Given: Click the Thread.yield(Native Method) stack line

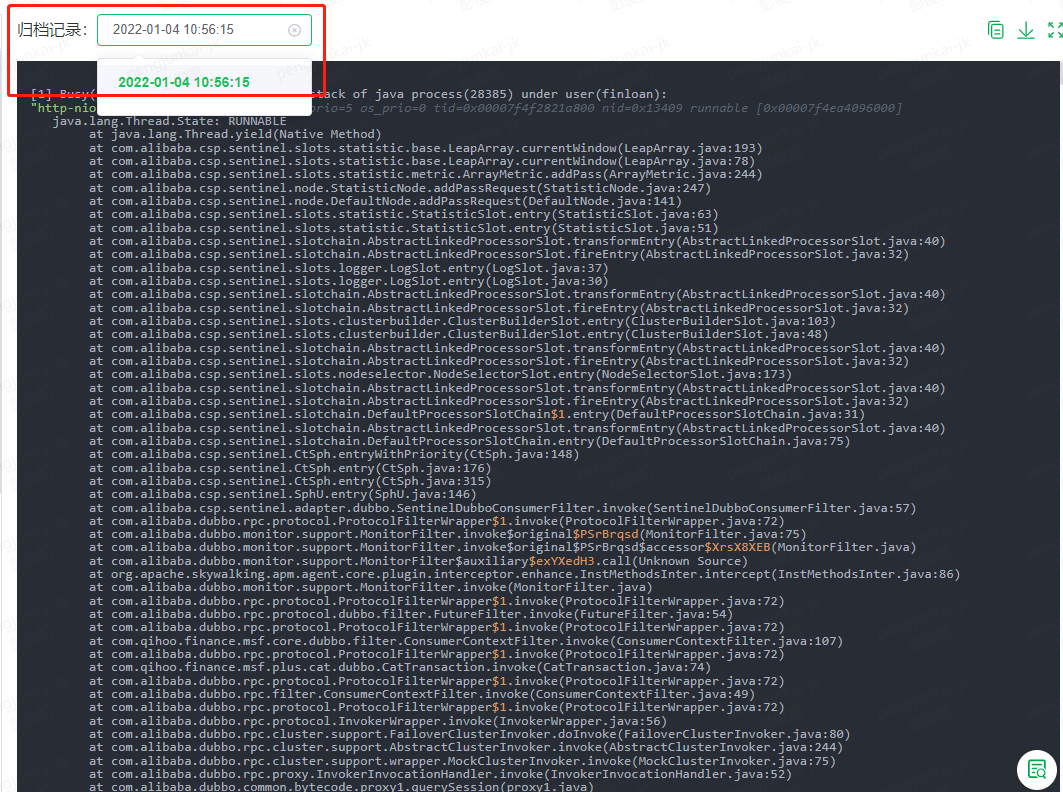Looking at the screenshot, I should point(235,134).
